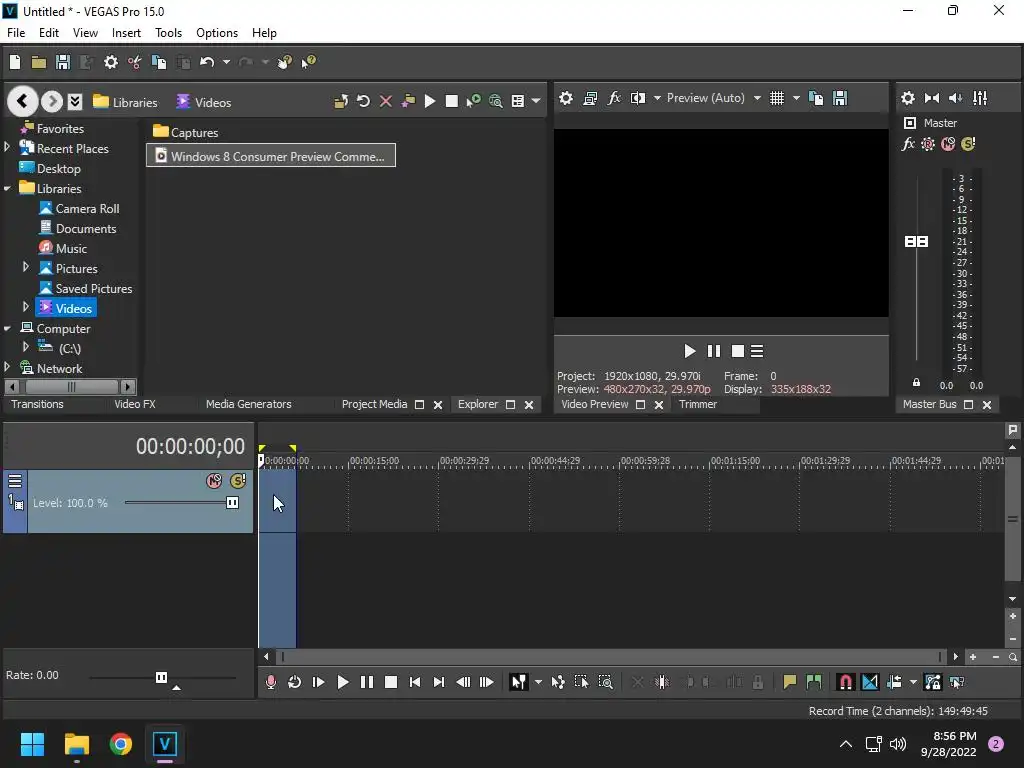This screenshot has width=1024, height=768.
Task: Stop timeline playback
Action: coord(391,682)
